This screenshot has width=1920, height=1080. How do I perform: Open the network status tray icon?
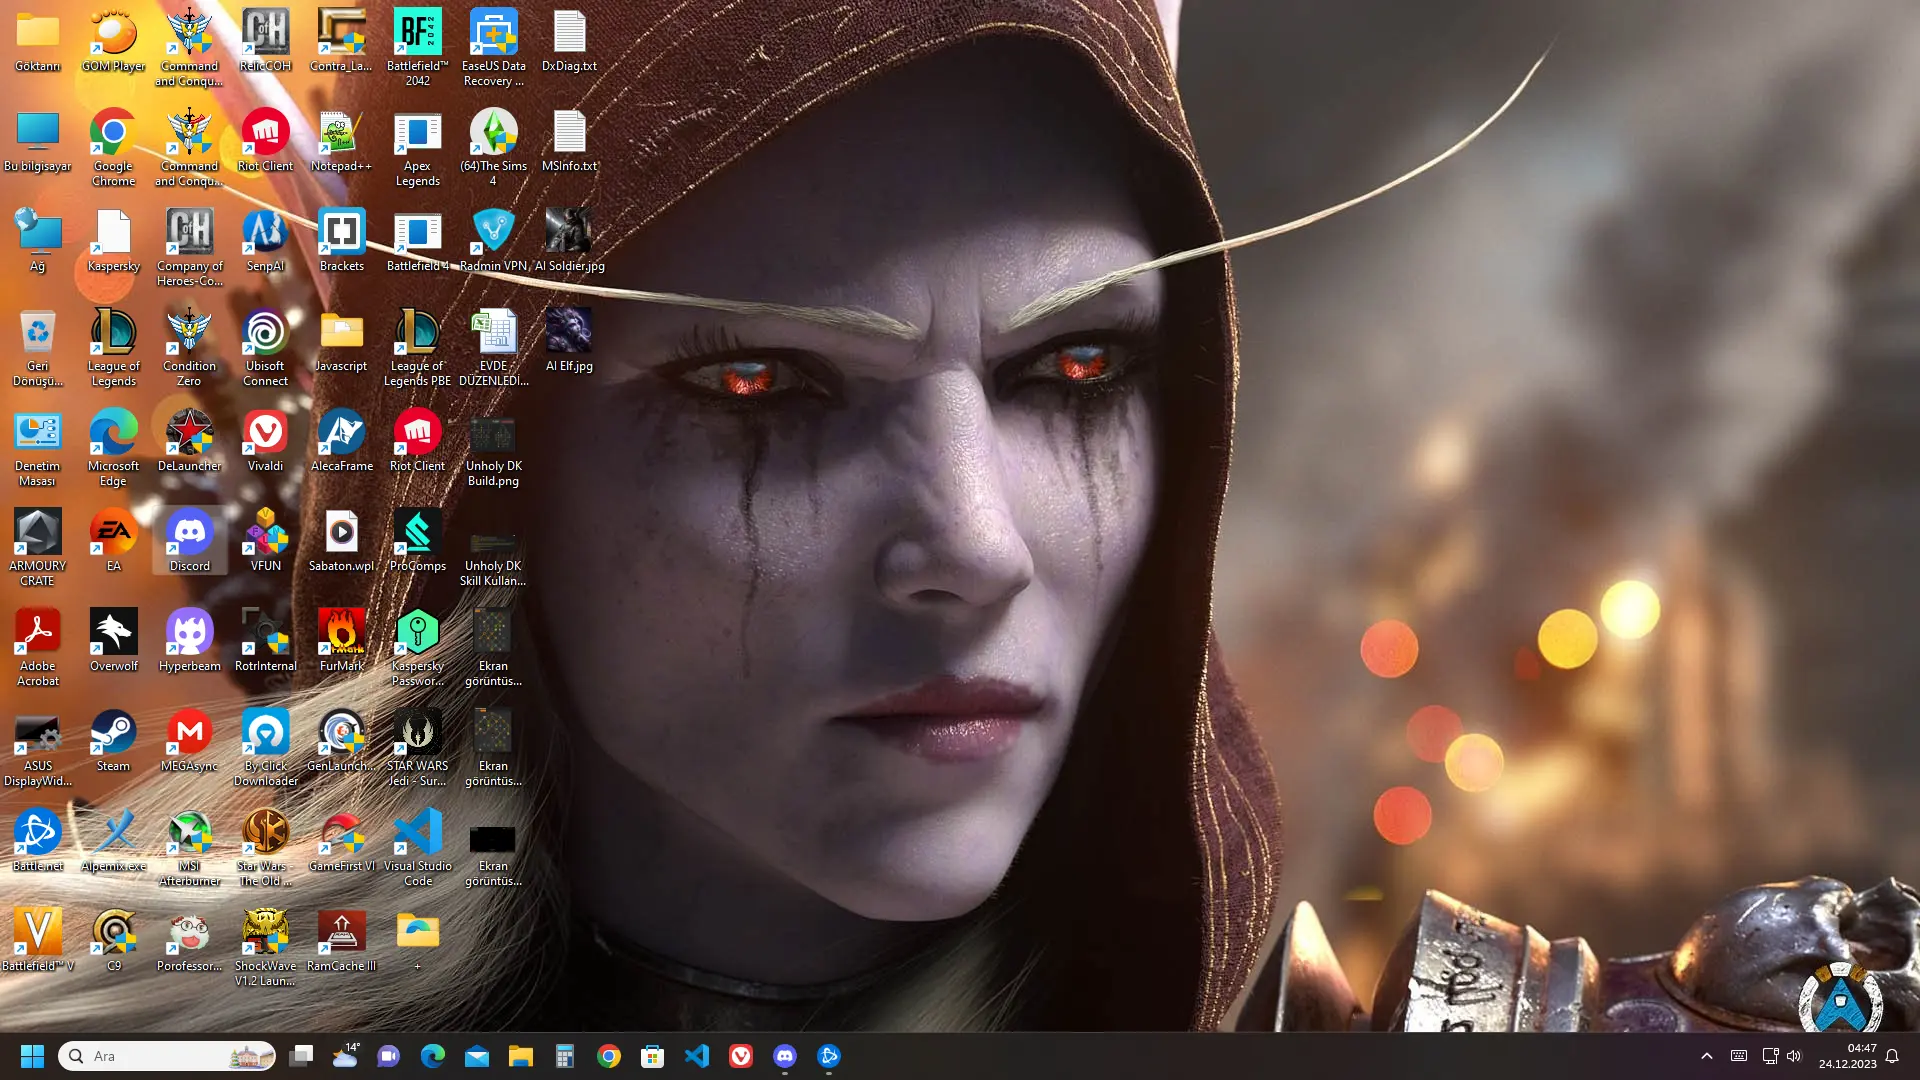[x=1770, y=1056]
